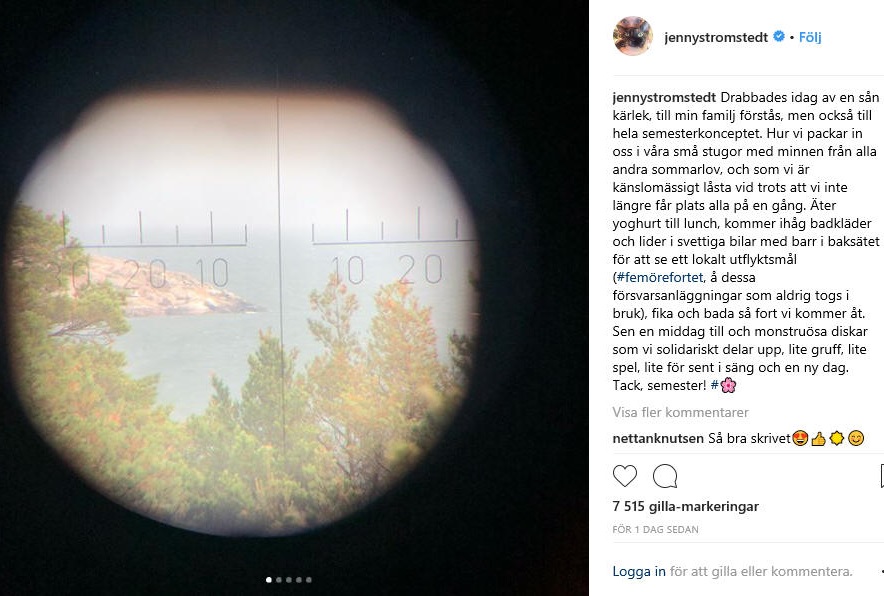Click the heart like icon
Image resolution: width=884 pixels, height=596 pixels.
click(625, 476)
